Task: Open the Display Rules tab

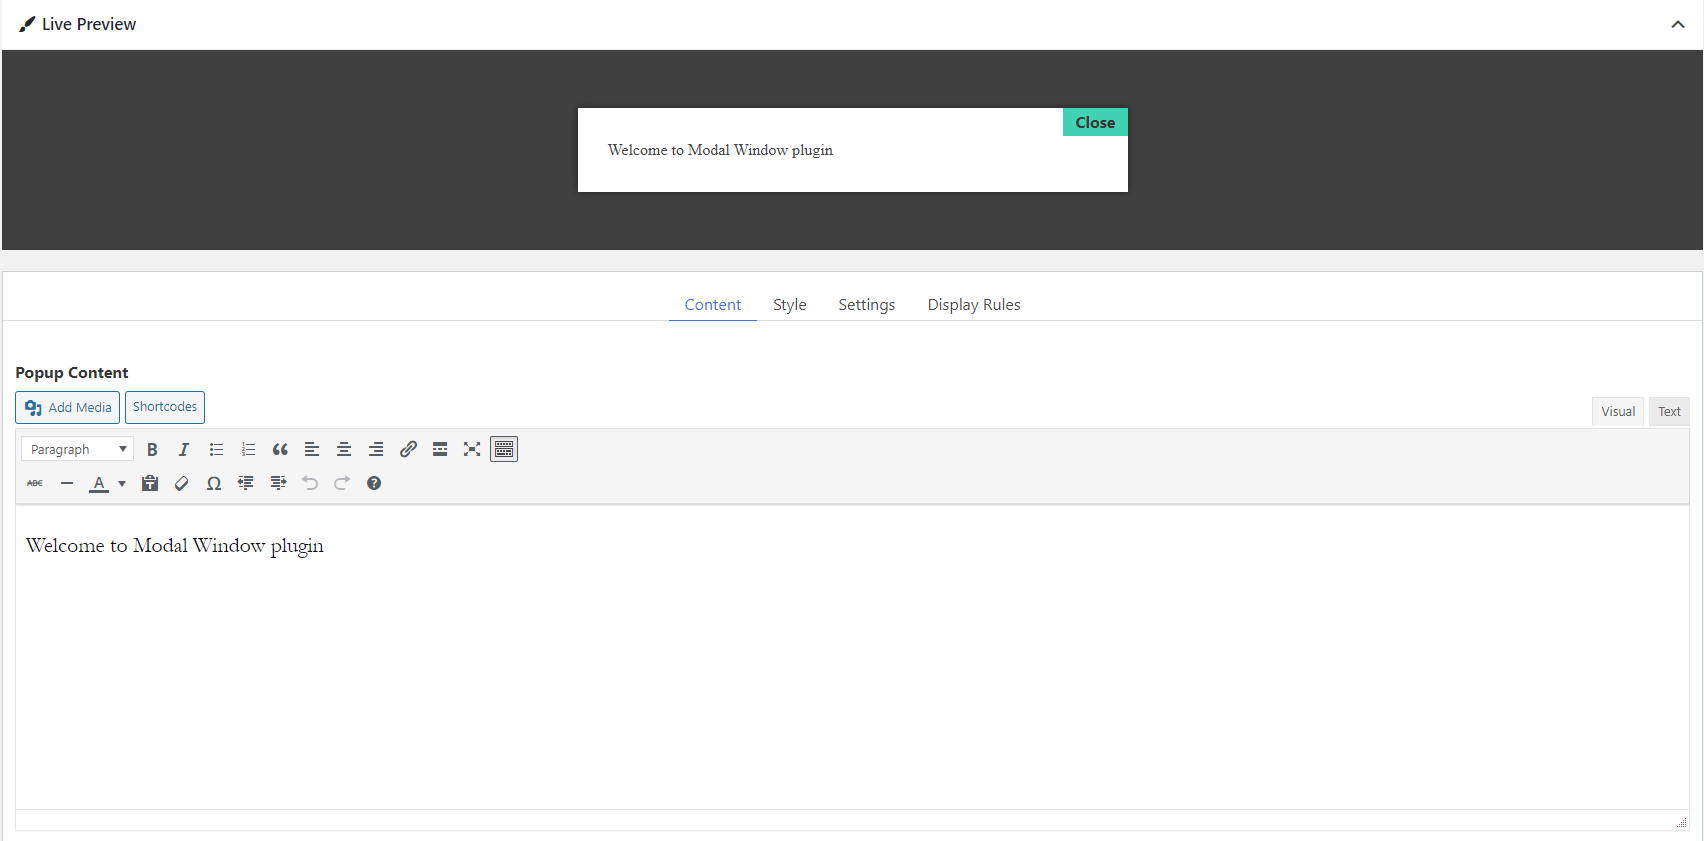Action: [973, 305]
